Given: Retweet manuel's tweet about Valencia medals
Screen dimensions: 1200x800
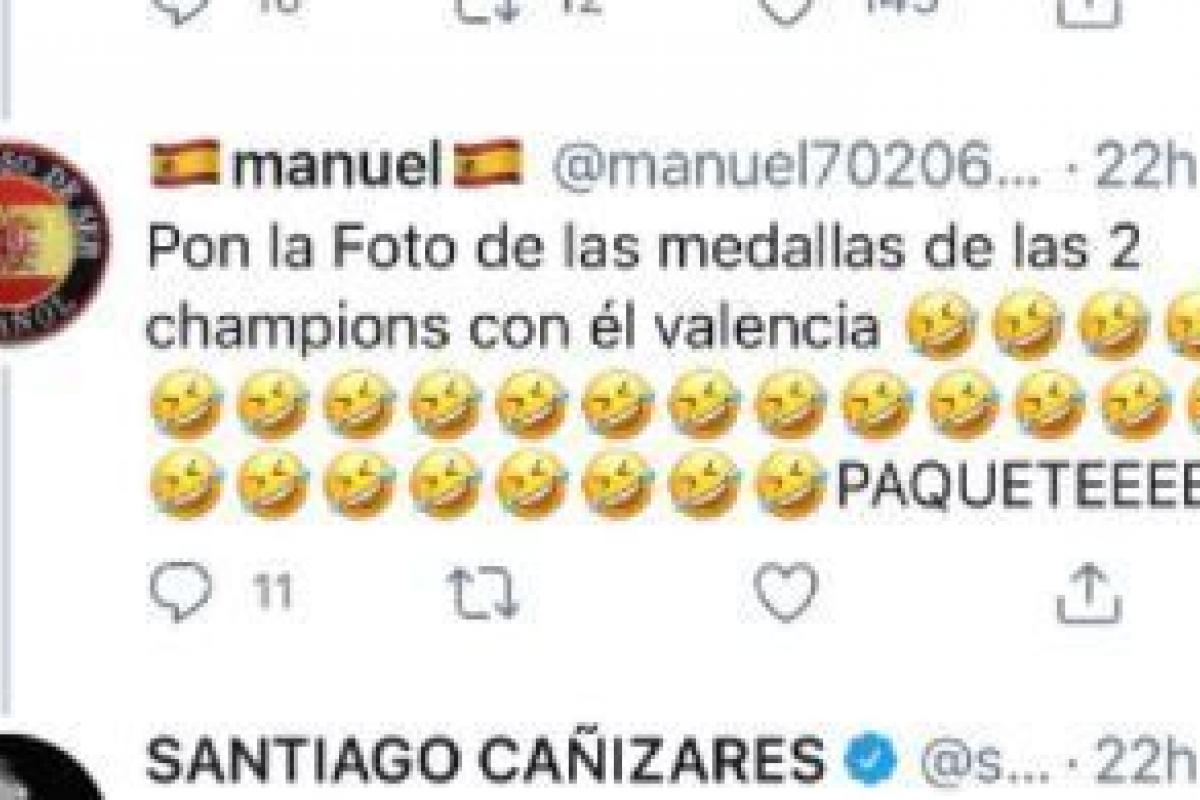Looking at the screenshot, I should 485,593.
